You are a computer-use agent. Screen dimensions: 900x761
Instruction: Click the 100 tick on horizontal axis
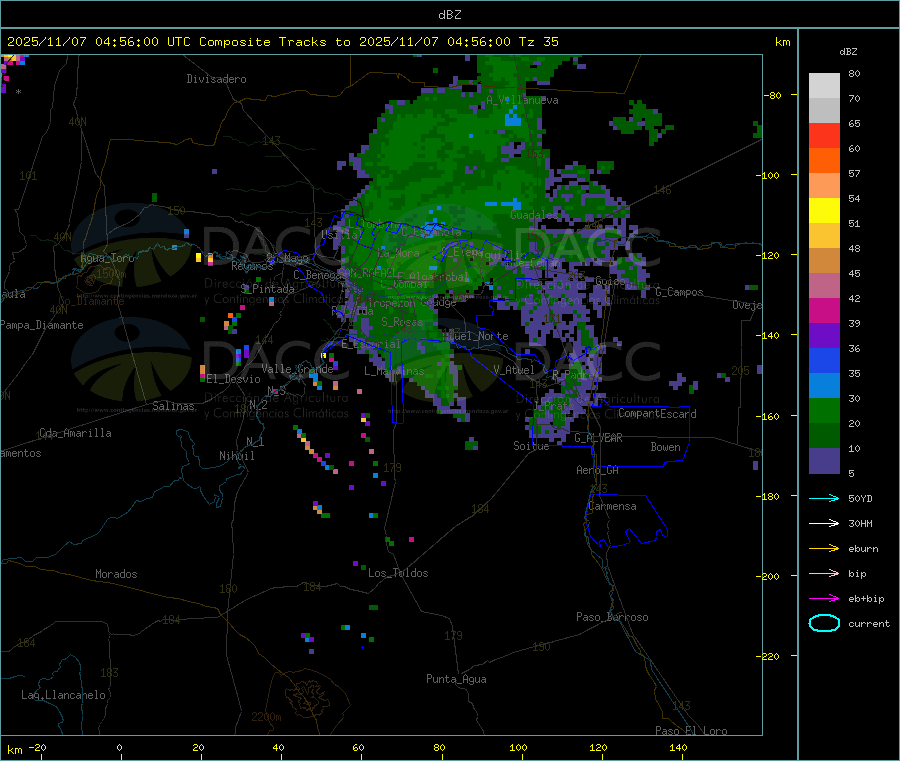[518, 747]
